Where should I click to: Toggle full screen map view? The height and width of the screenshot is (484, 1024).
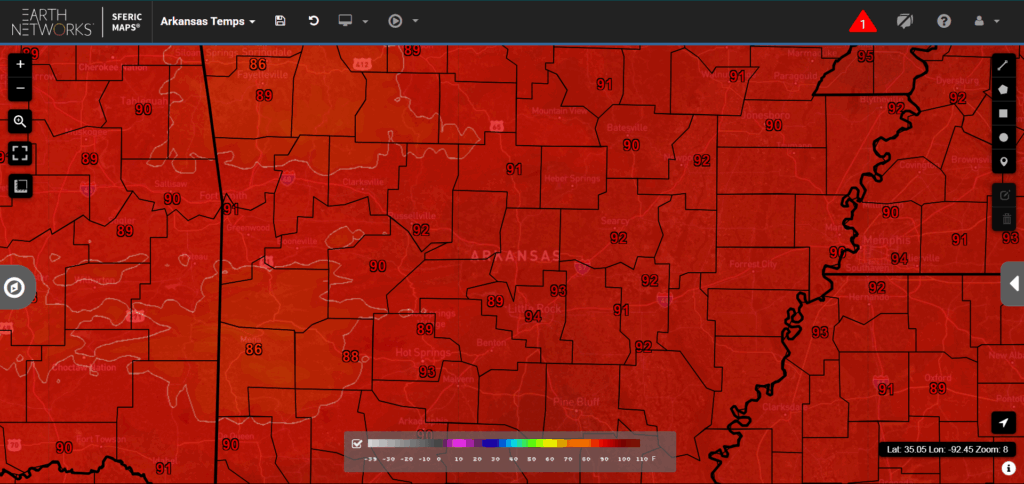[20, 153]
